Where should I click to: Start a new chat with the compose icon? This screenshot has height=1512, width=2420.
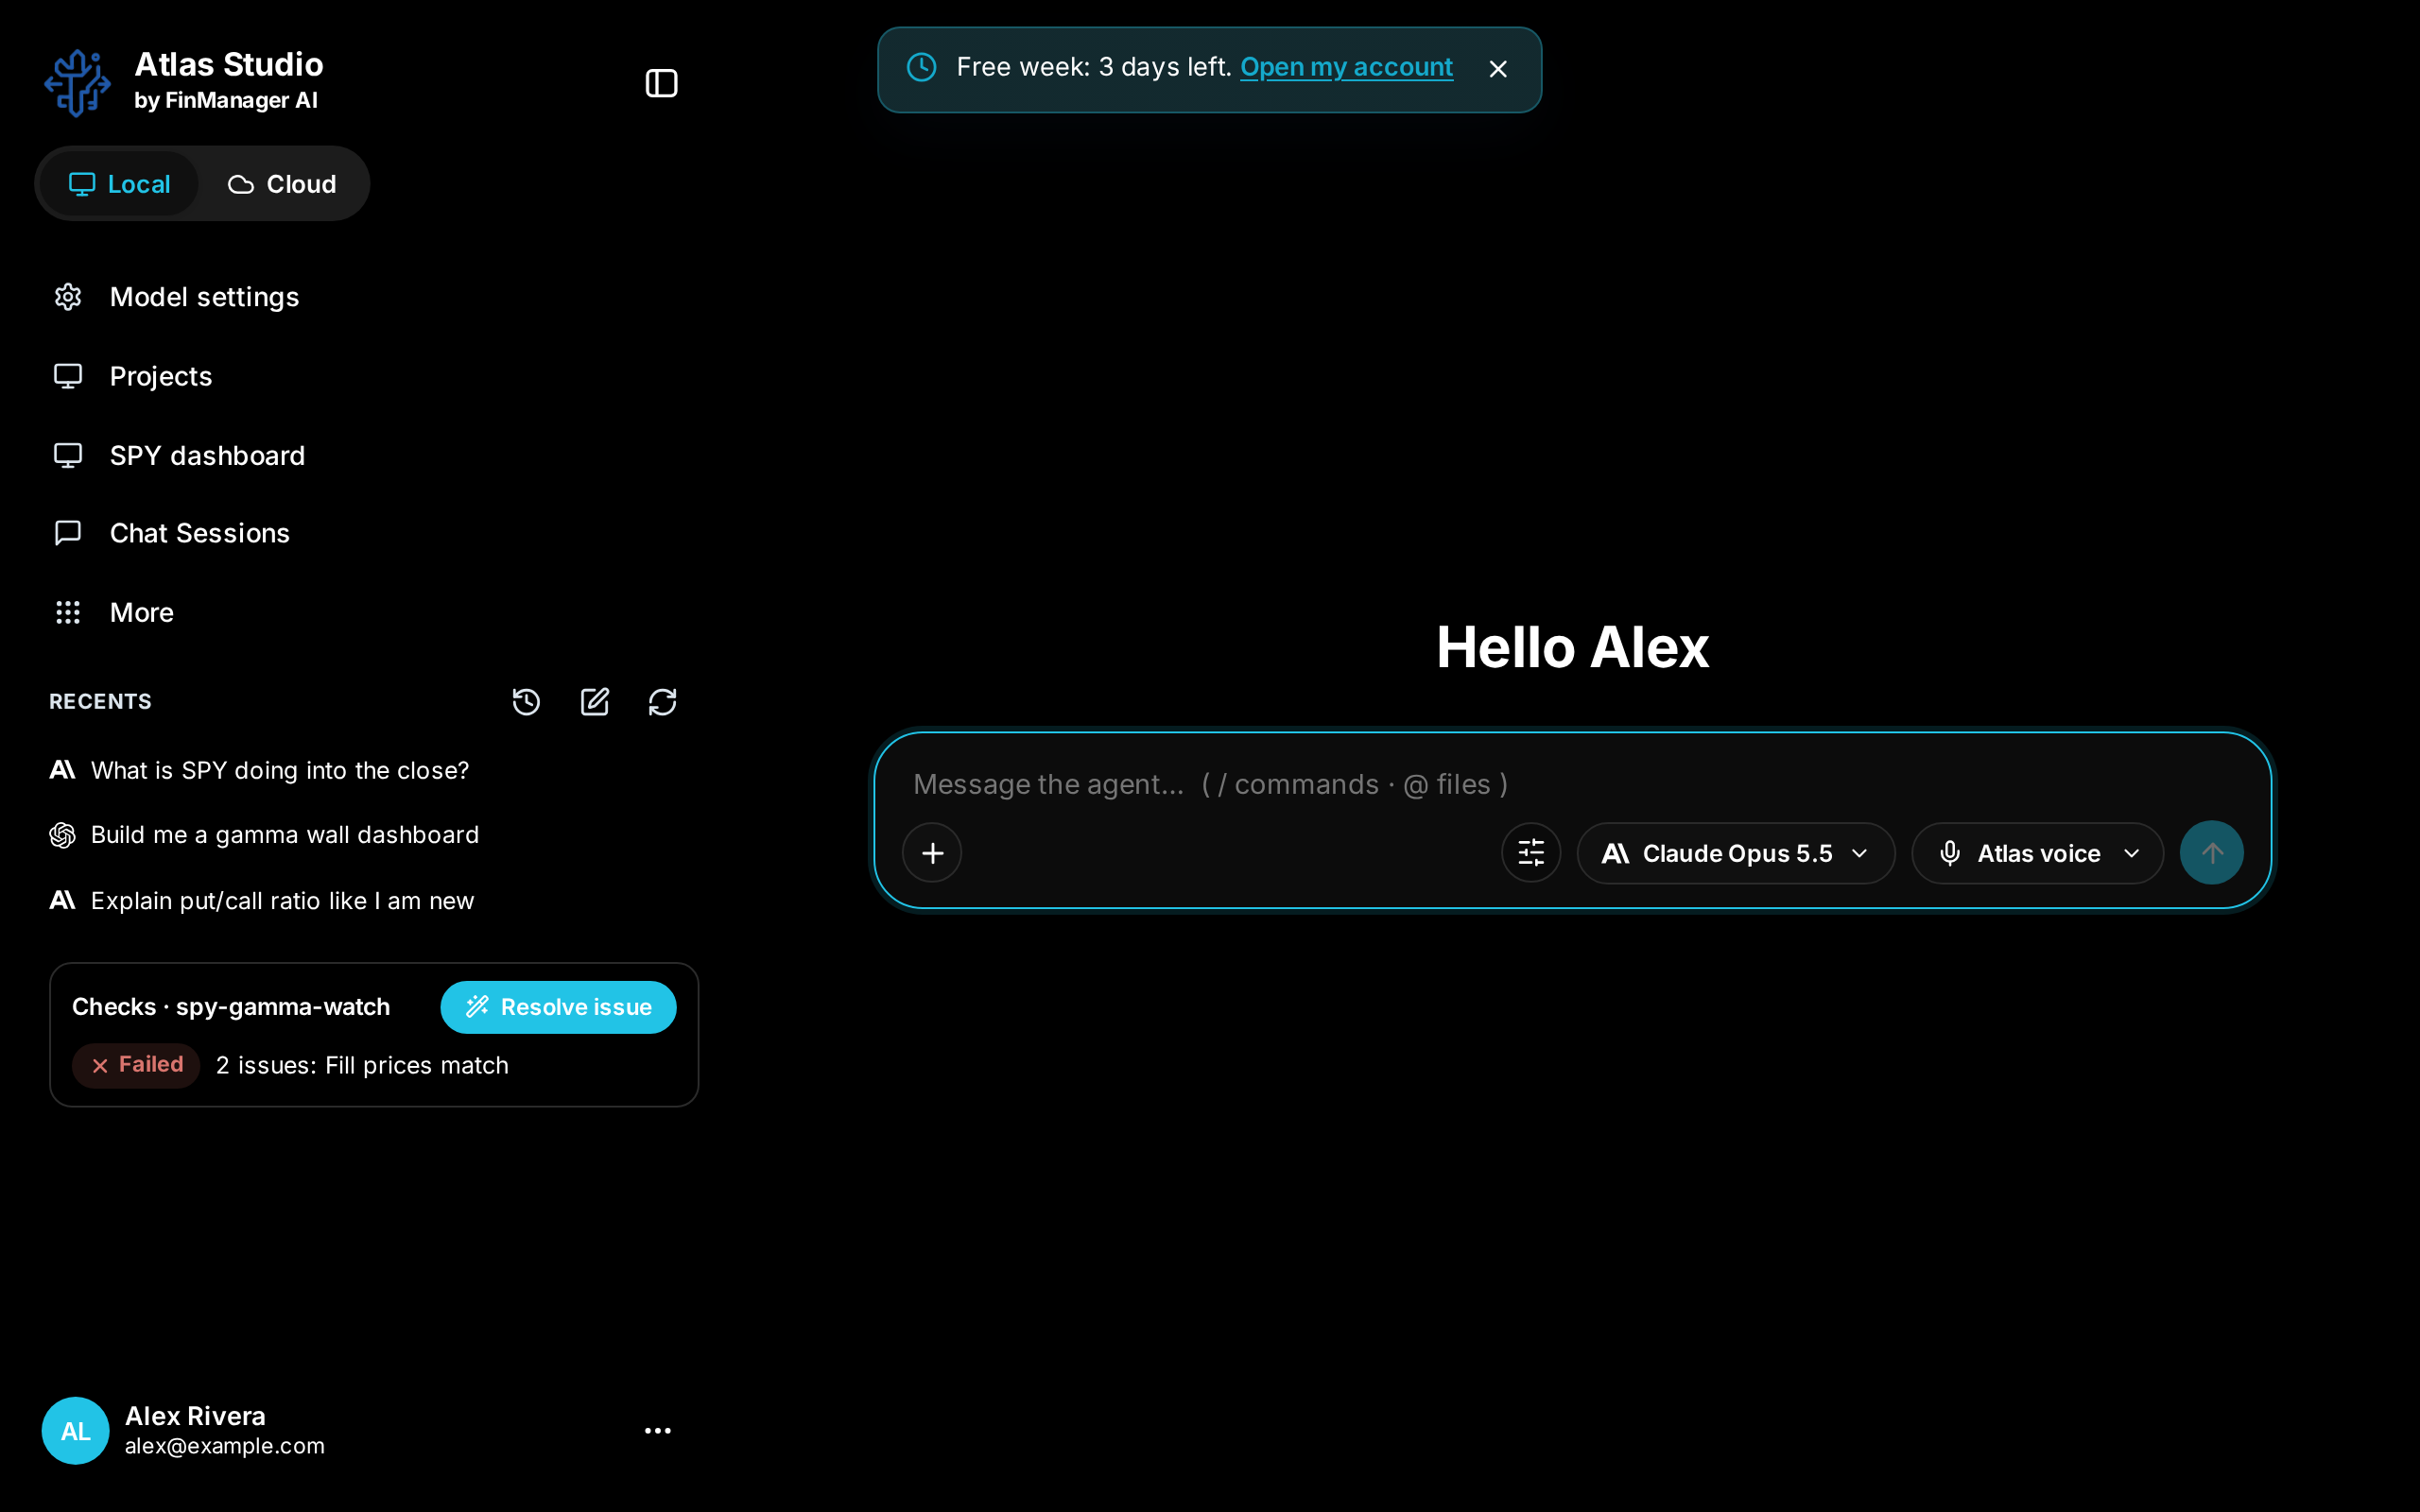(x=595, y=702)
